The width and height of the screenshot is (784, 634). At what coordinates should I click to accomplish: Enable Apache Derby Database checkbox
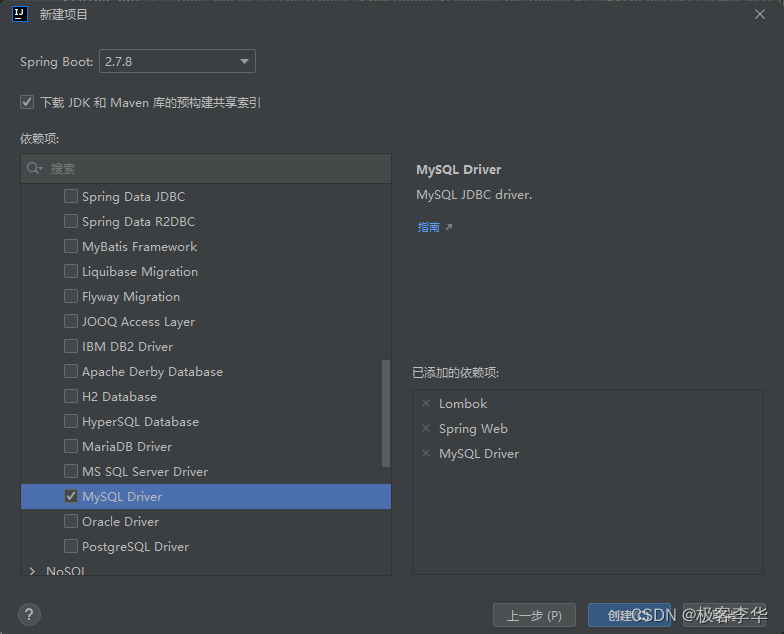[x=71, y=371]
